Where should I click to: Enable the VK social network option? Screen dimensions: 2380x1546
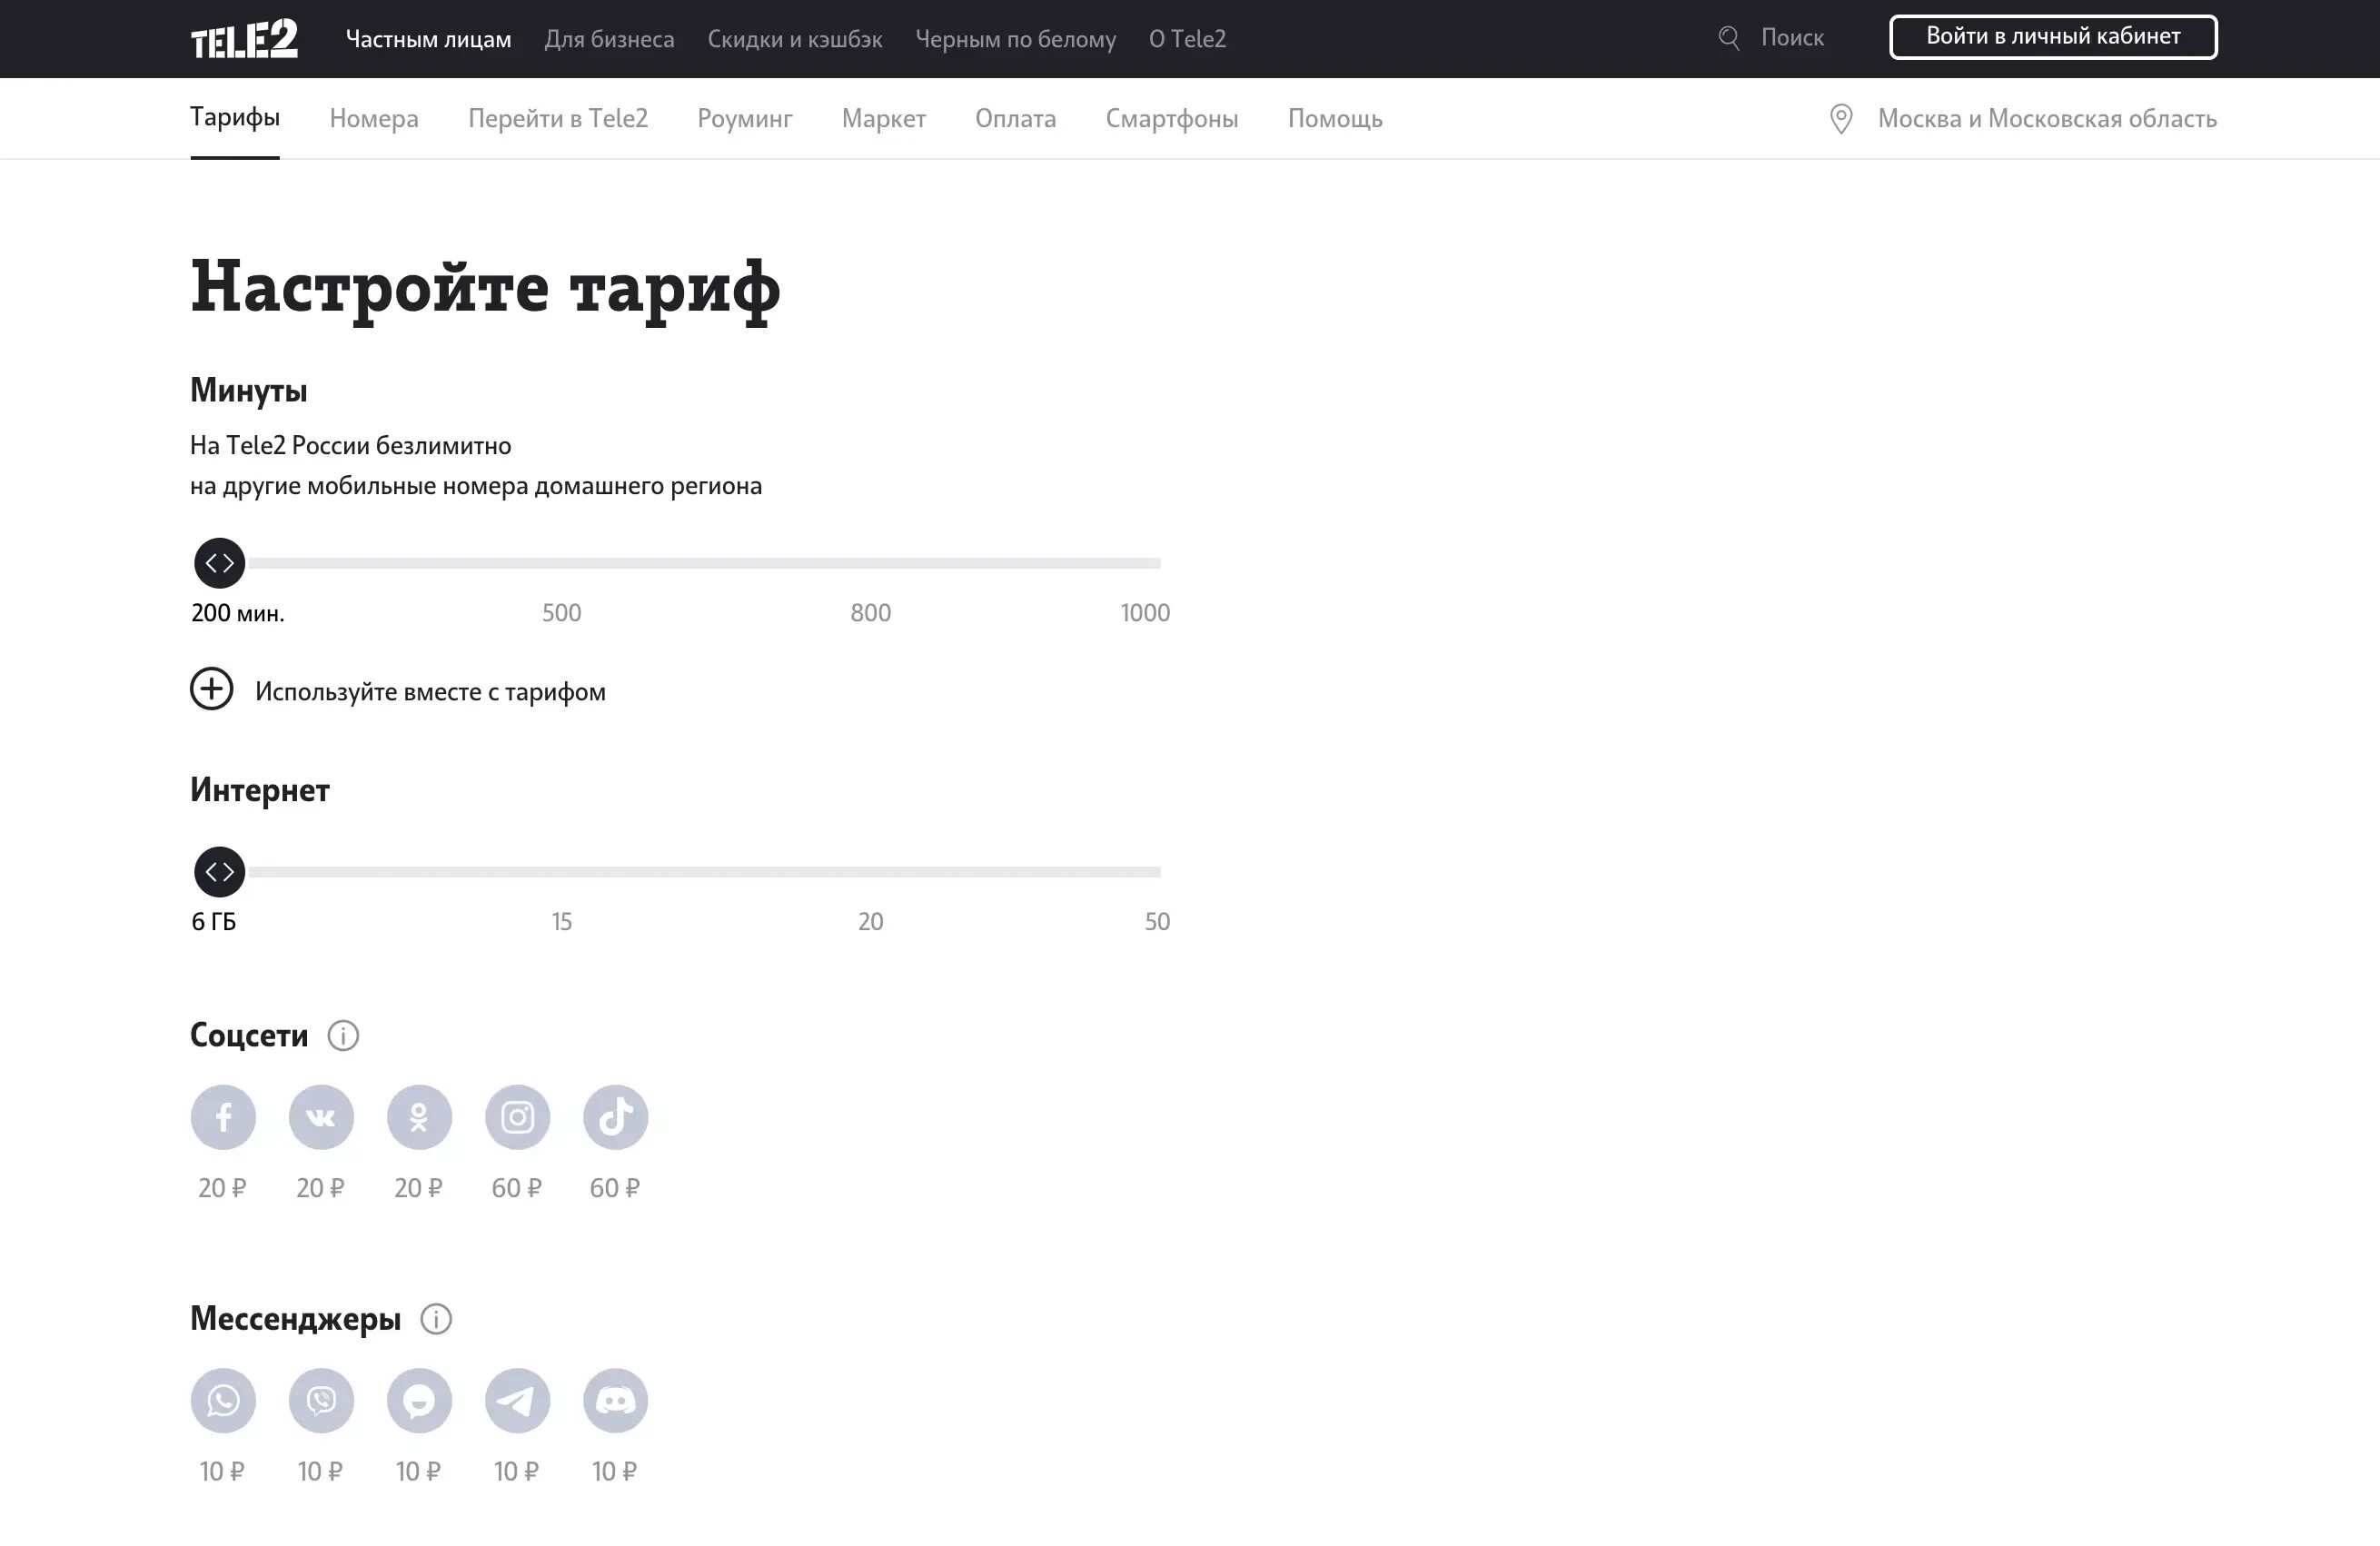pyautogui.click(x=321, y=1117)
